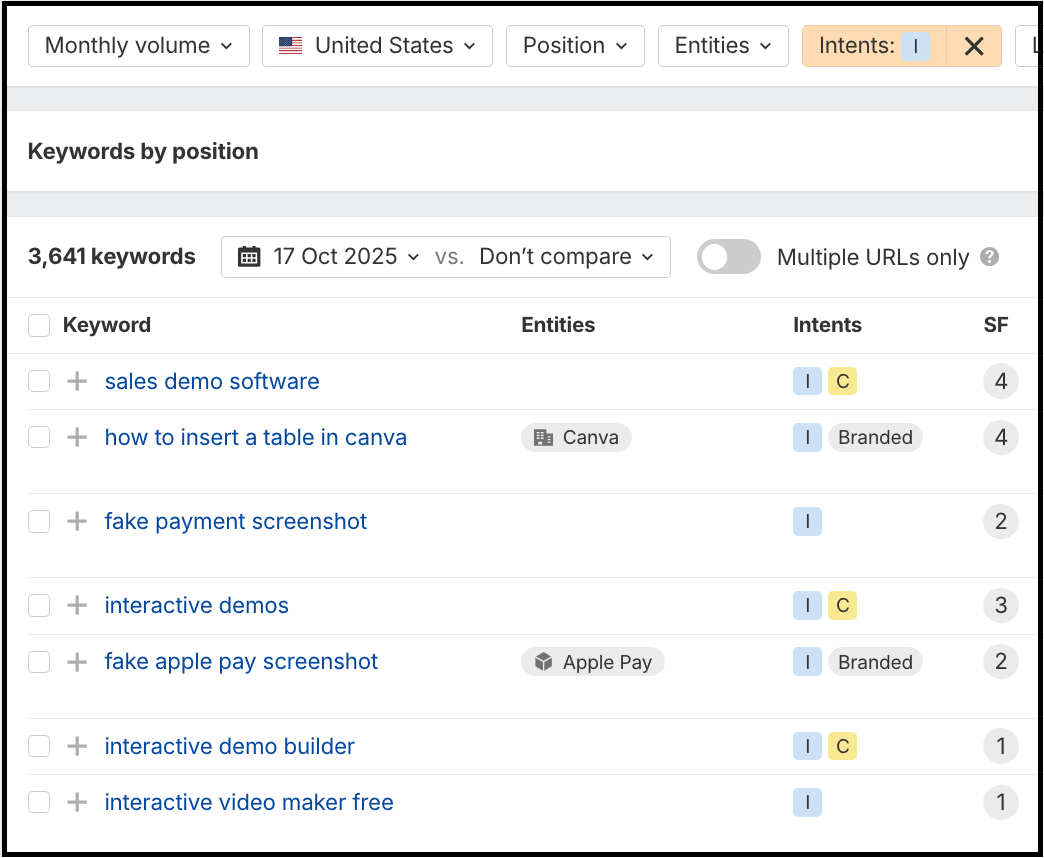1044x858 pixels.
Task: Click the Apple Pay entity badge
Action: 593,662
